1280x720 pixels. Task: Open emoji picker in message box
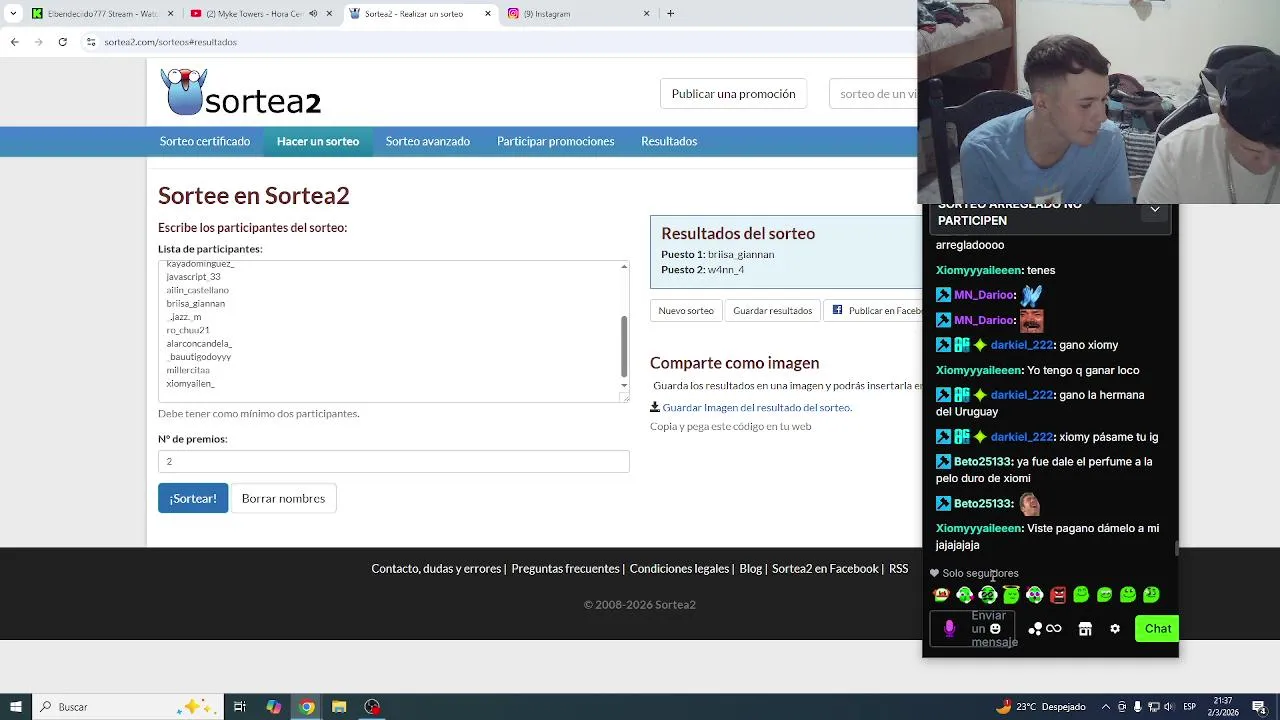coord(995,629)
